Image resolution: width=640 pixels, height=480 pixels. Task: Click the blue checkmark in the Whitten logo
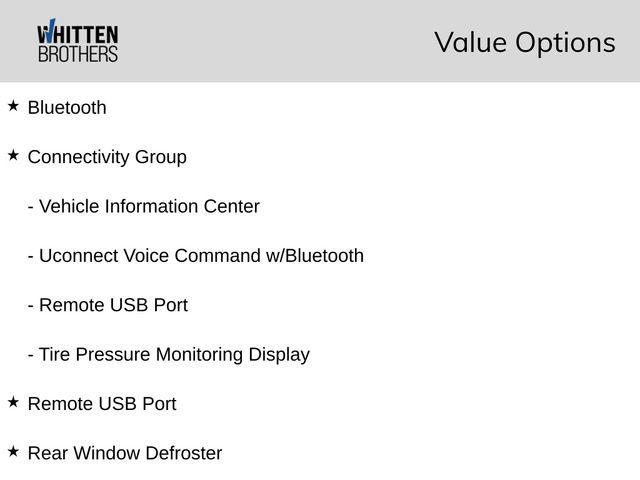point(49,30)
